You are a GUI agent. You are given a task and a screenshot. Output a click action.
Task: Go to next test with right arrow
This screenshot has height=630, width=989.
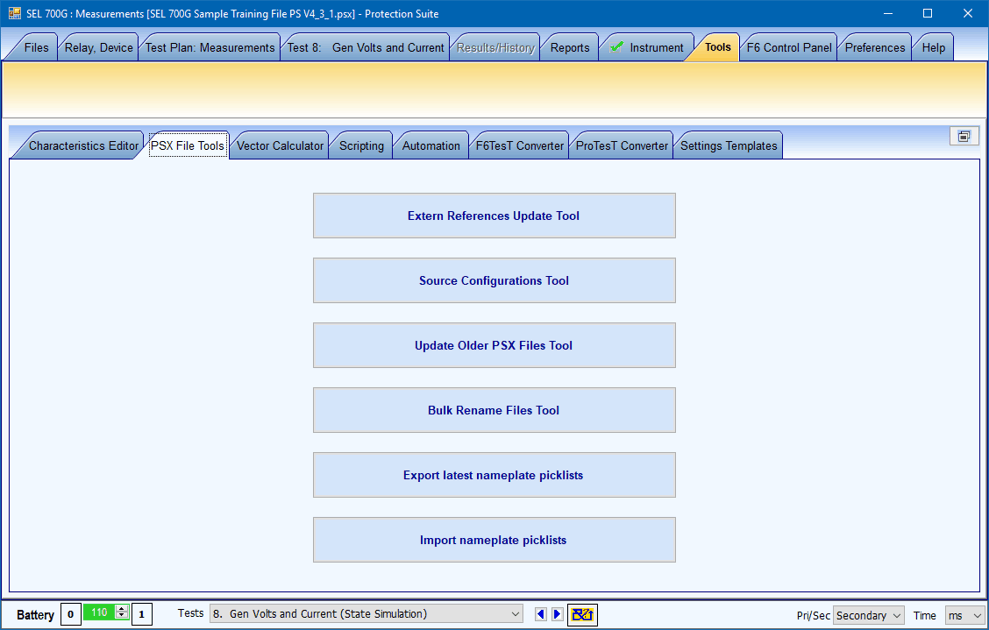pyautogui.click(x=557, y=614)
